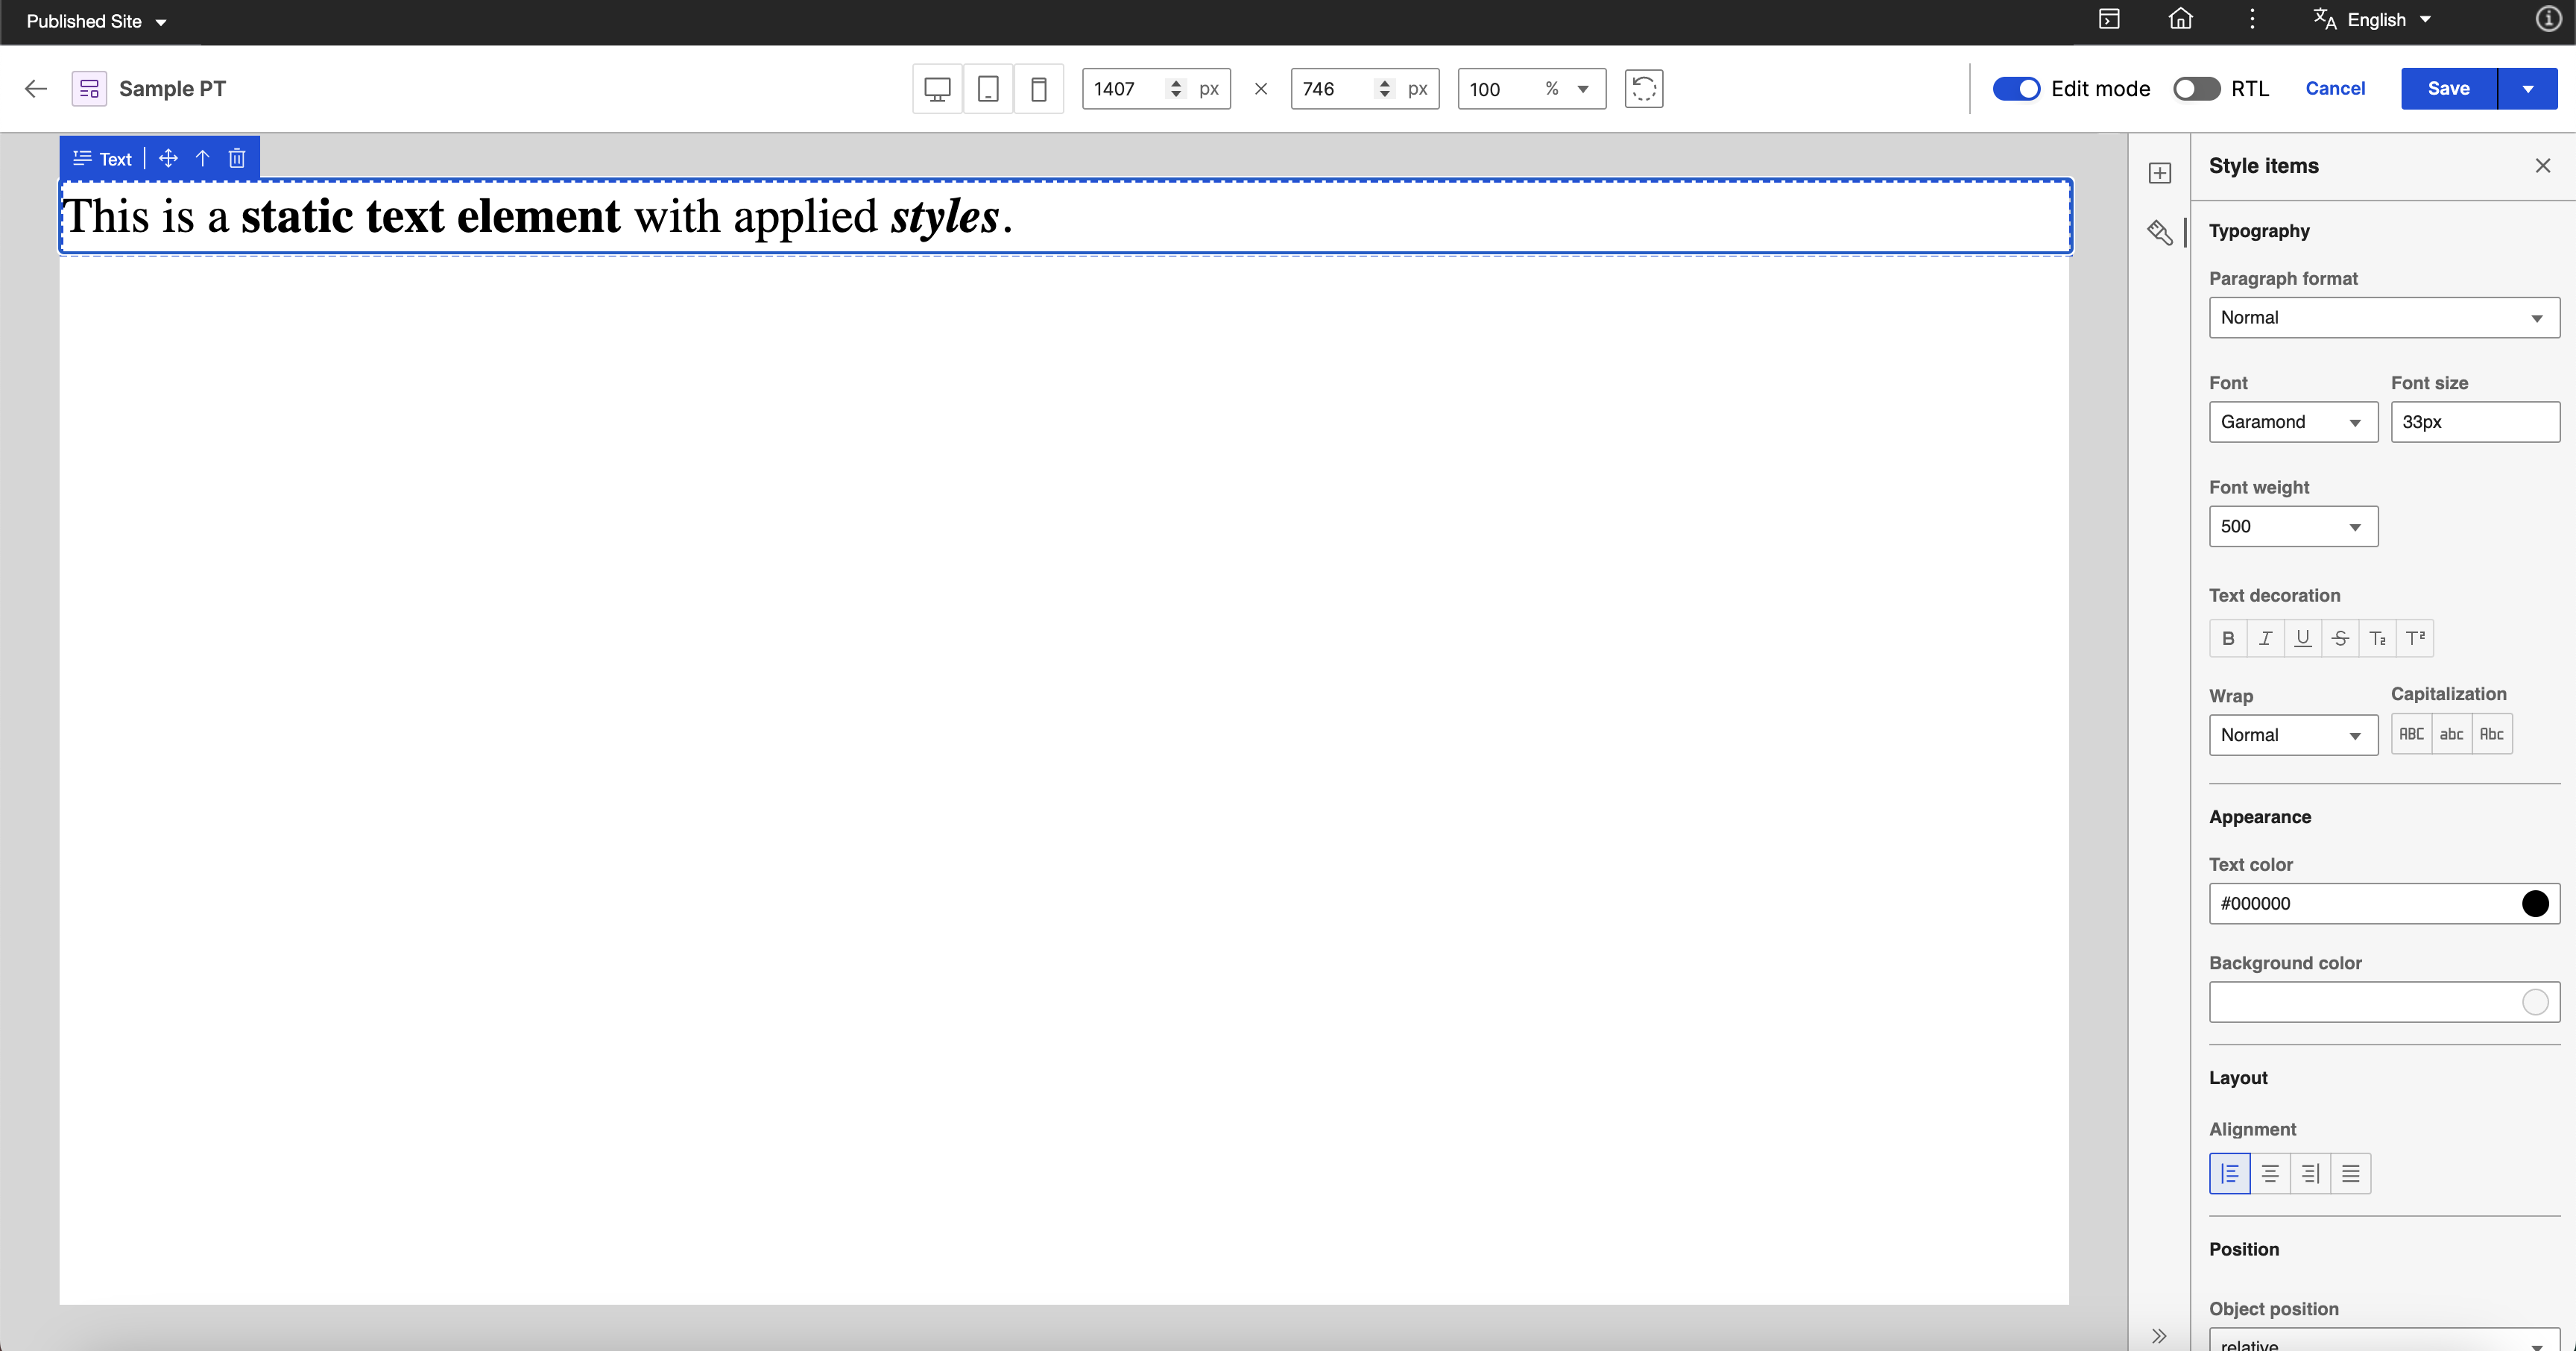Select parent element with up arrow icon
This screenshot has height=1351, width=2576.
(x=202, y=158)
